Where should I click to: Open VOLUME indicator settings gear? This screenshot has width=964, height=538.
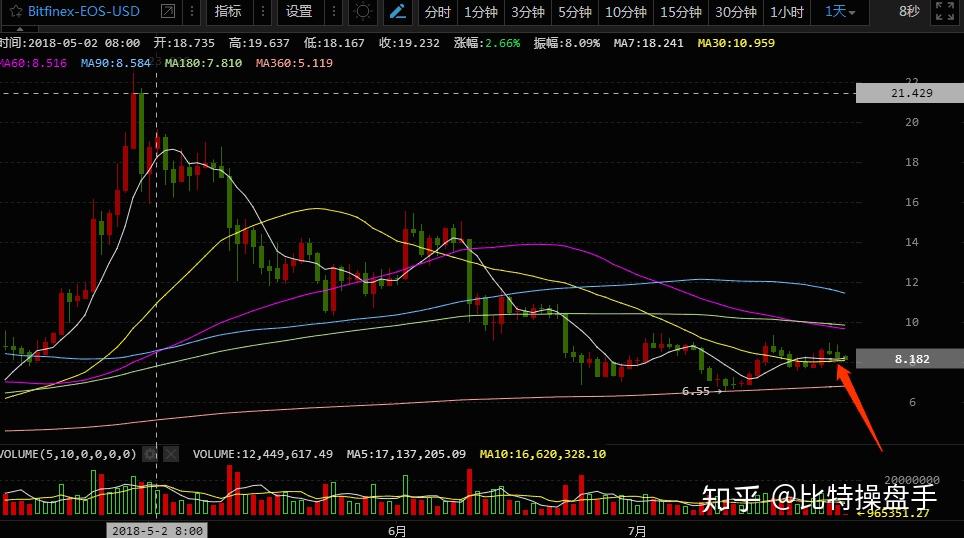(x=150, y=454)
